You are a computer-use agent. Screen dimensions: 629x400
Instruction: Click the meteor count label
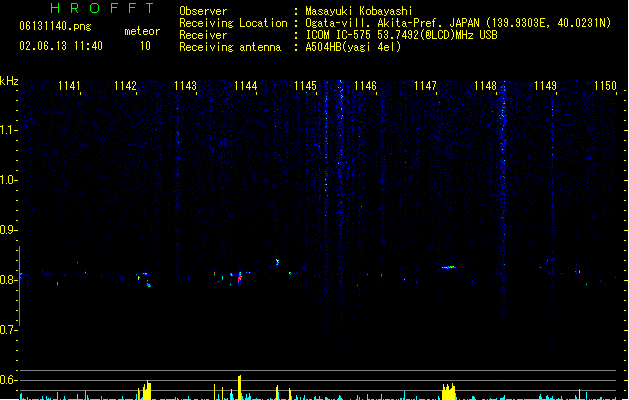click(142, 31)
